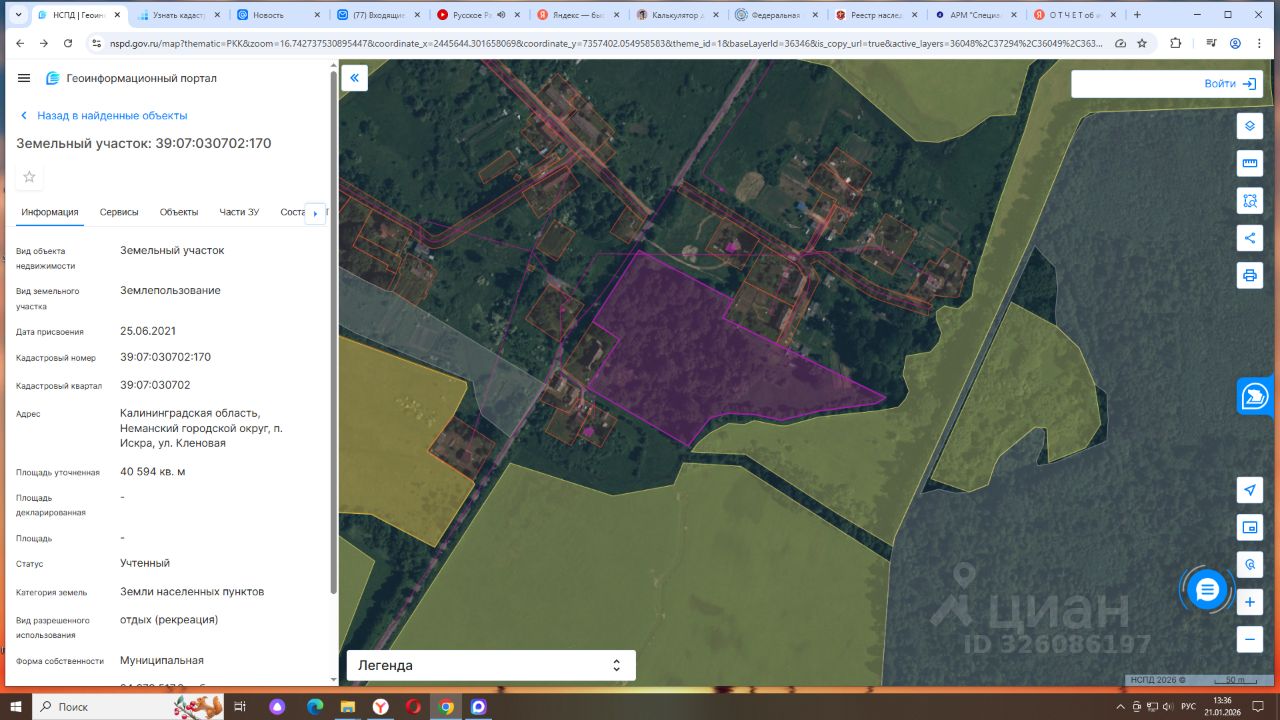
Task: Open the hamburger main menu
Action: 24,78
